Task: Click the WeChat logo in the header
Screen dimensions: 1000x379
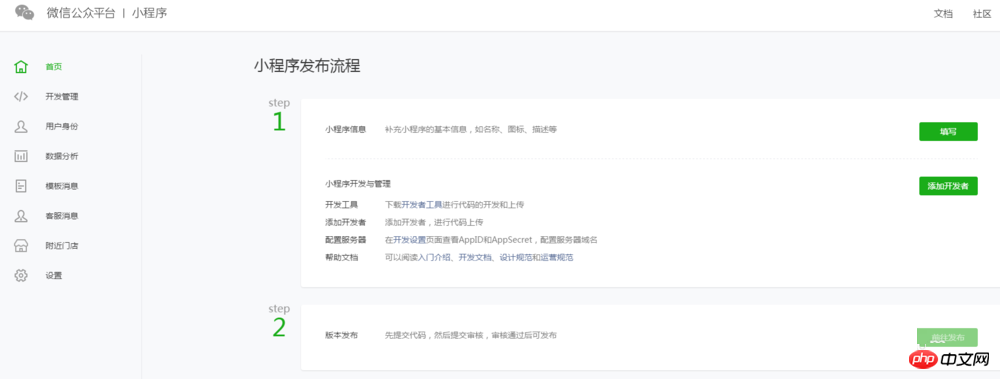Action: [25, 13]
